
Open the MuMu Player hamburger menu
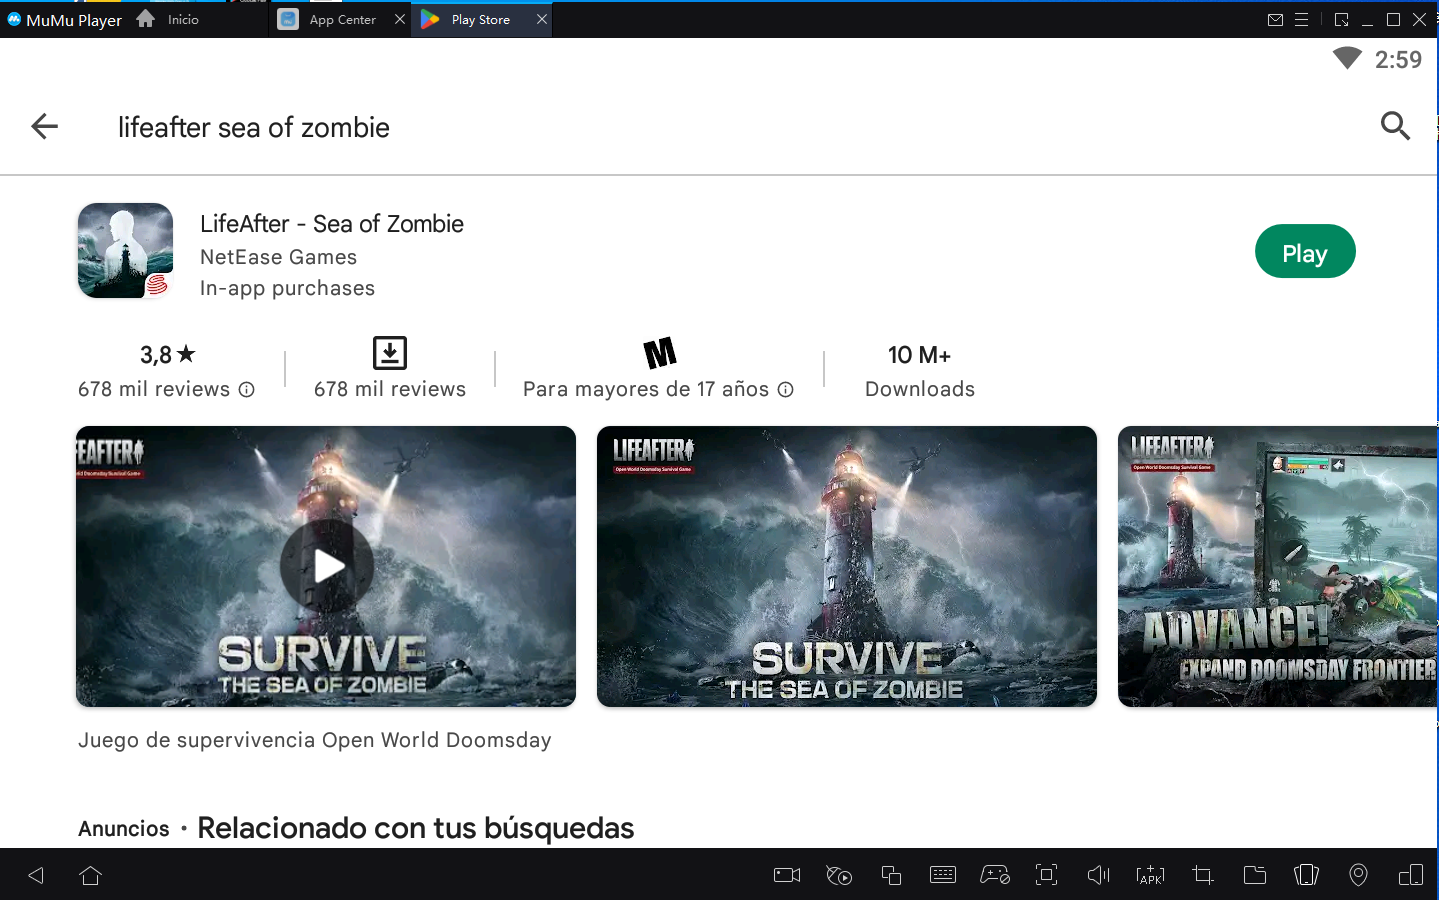(x=1301, y=20)
